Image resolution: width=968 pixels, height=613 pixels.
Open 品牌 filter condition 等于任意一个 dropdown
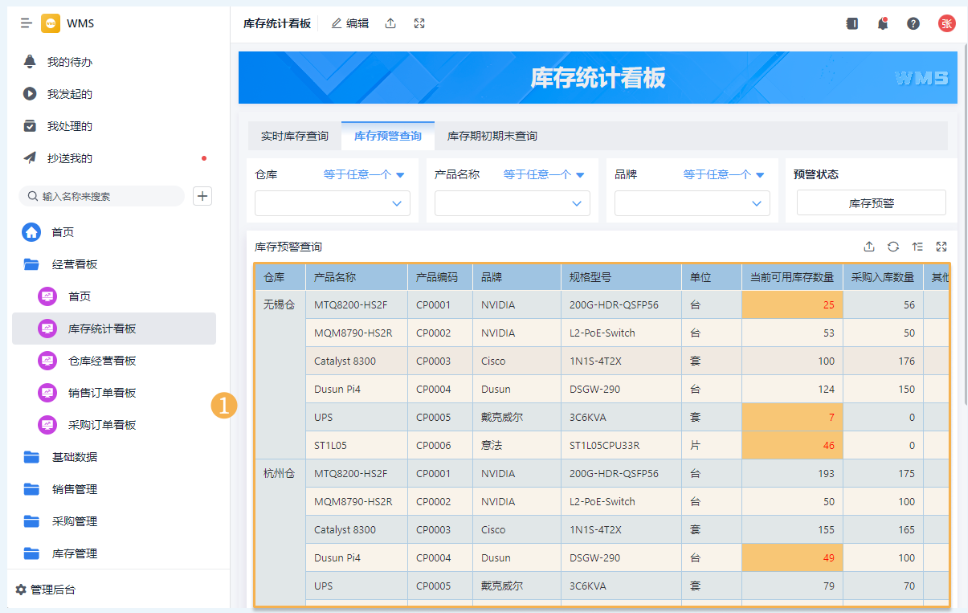coord(724,175)
